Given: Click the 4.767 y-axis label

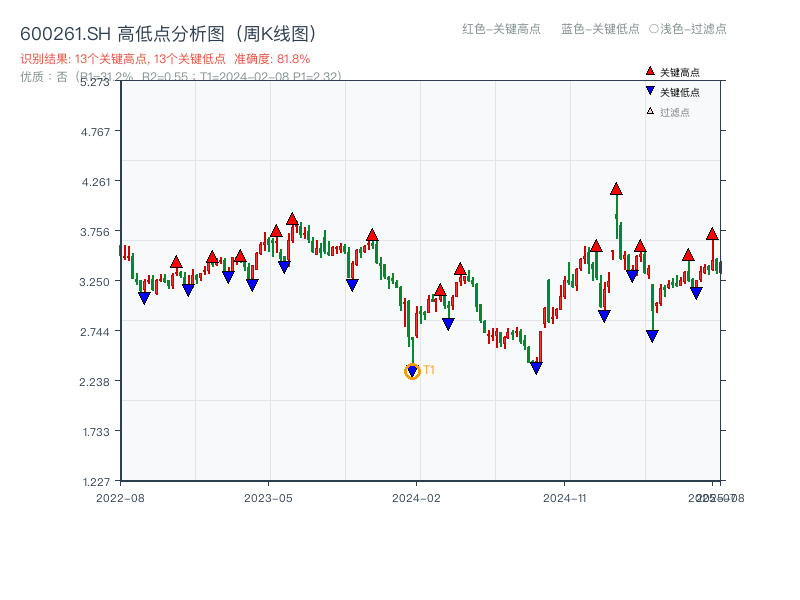Looking at the screenshot, I should (95, 132).
